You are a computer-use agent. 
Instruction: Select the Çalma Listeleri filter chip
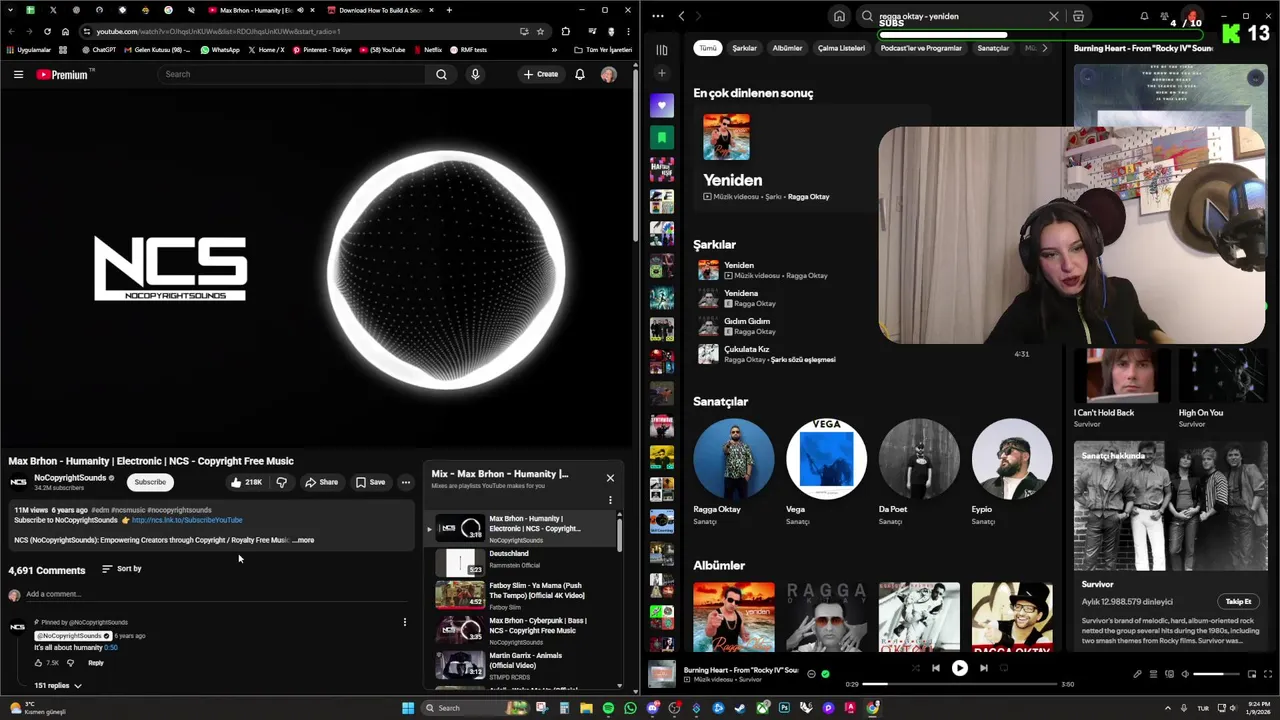pyautogui.click(x=841, y=48)
